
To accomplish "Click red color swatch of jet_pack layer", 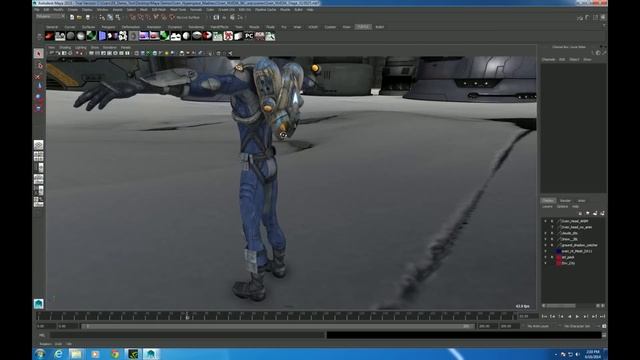I will pyautogui.click(x=559, y=257).
